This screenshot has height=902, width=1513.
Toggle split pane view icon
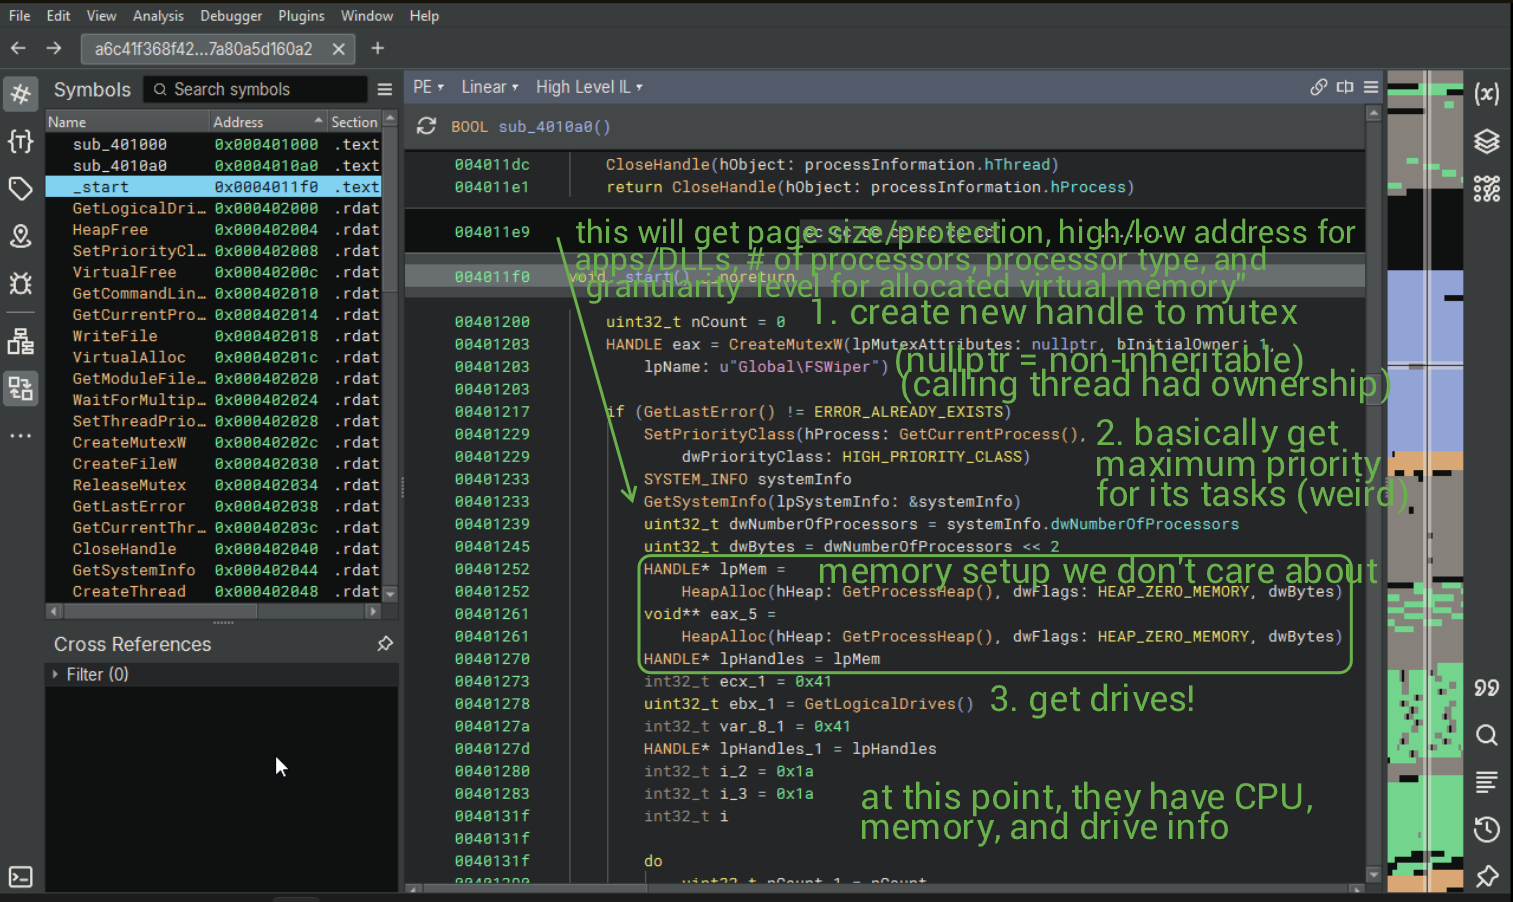coord(1345,87)
